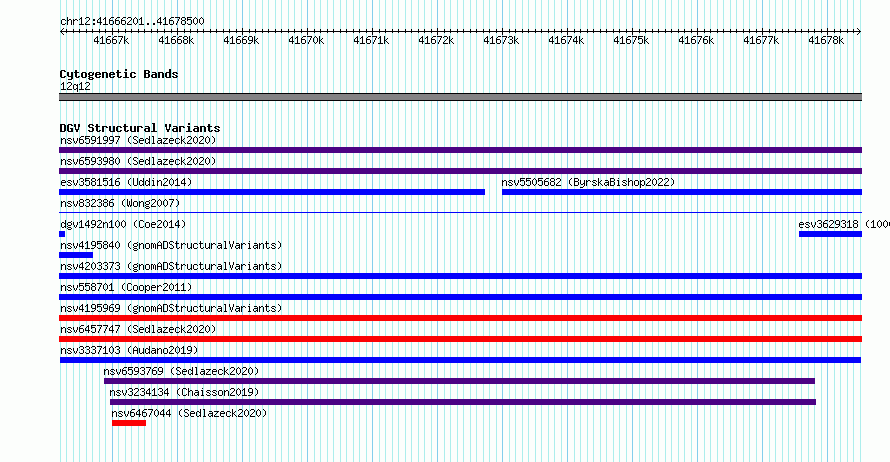Click the 41672k ruler position

(436, 40)
